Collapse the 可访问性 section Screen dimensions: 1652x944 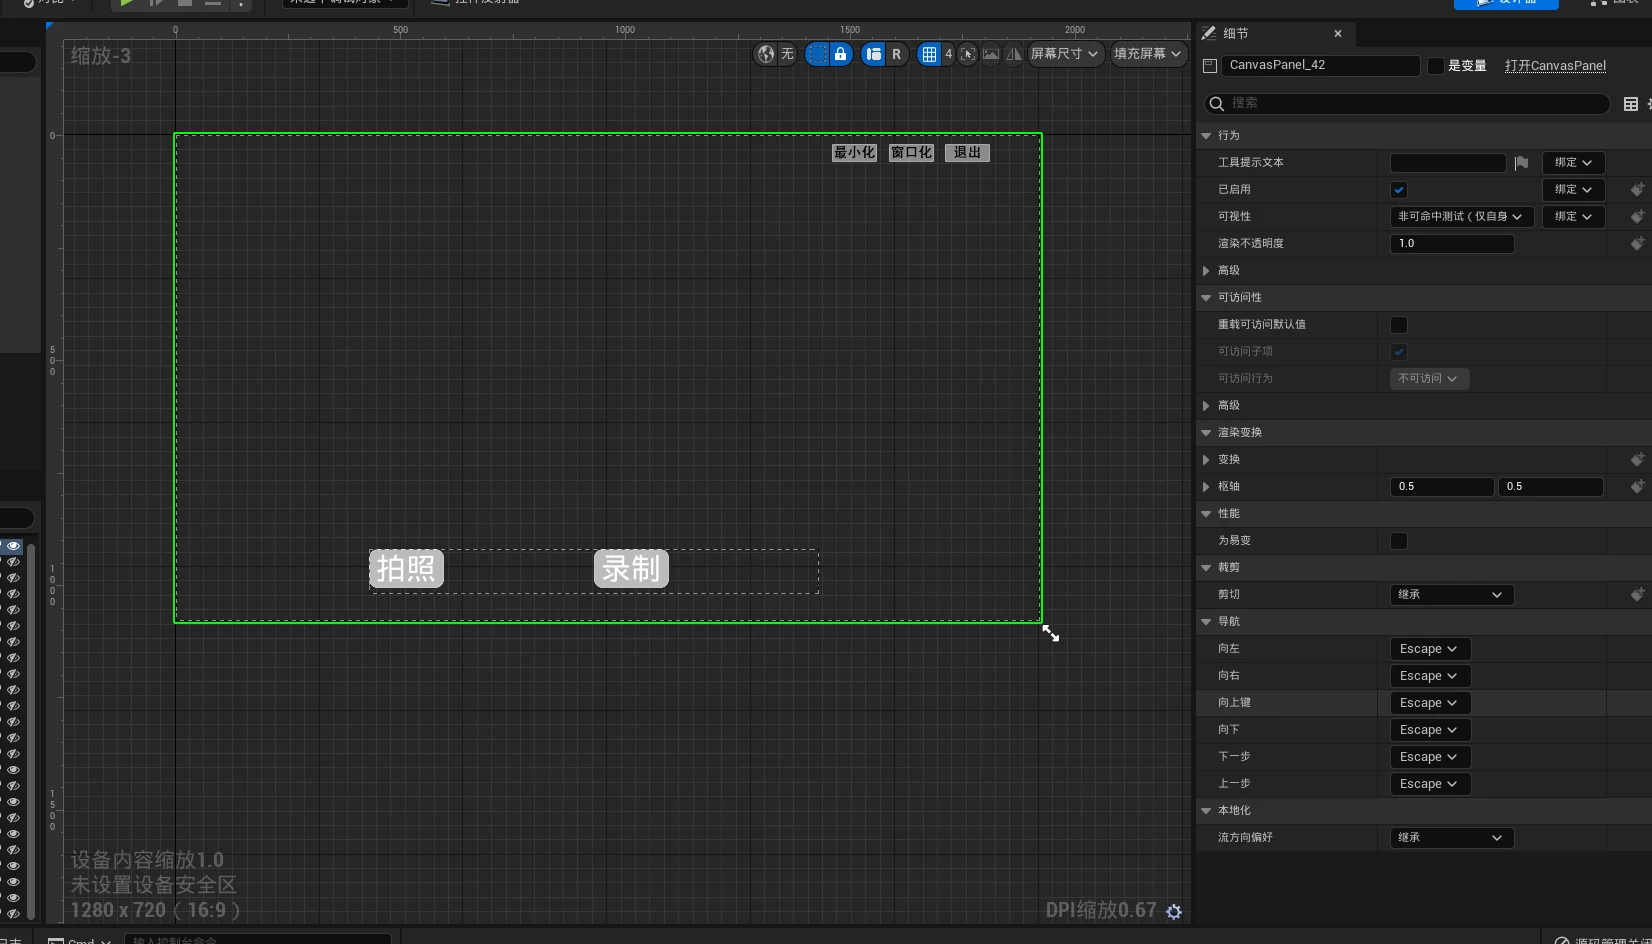1206,298
